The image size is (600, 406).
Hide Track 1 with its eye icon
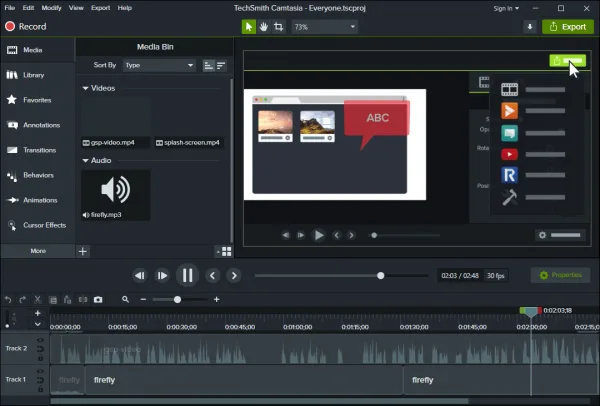point(40,371)
